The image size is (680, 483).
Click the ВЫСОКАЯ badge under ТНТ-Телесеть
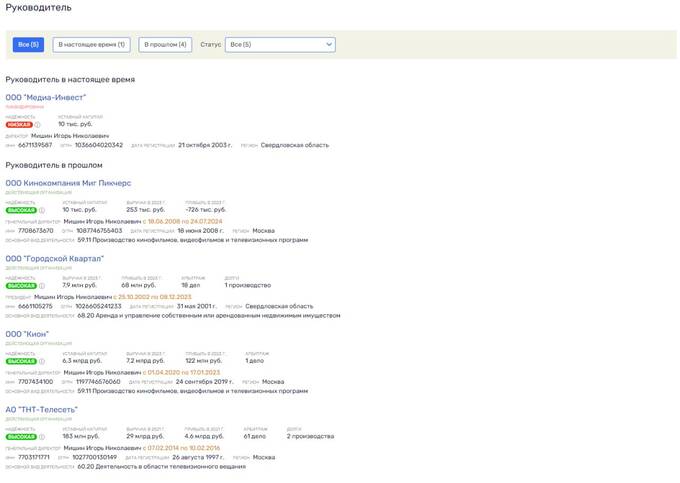coord(21,437)
